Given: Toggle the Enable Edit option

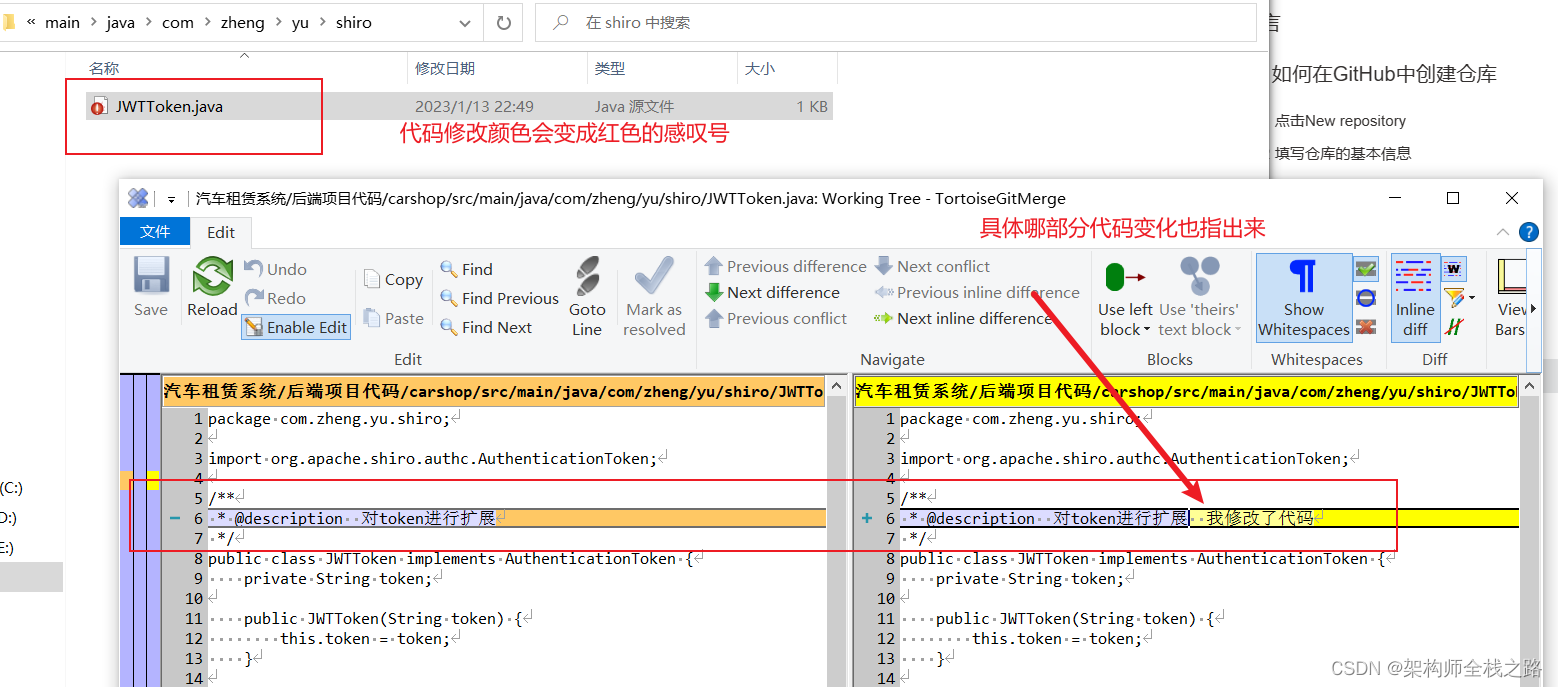Looking at the screenshot, I should (x=296, y=327).
